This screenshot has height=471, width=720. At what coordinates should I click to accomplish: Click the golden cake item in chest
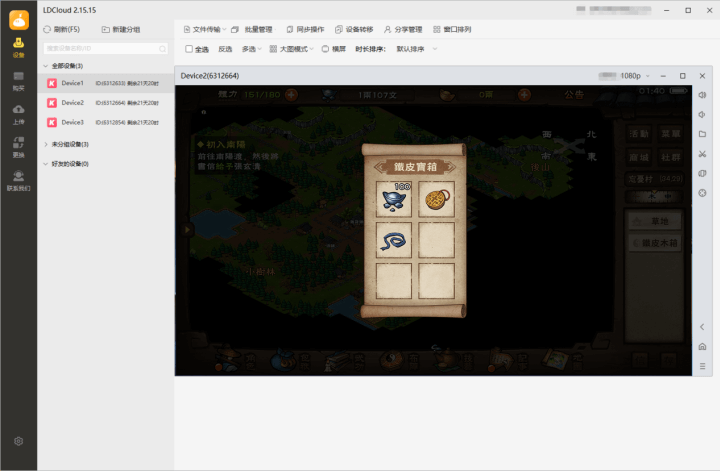pos(437,199)
